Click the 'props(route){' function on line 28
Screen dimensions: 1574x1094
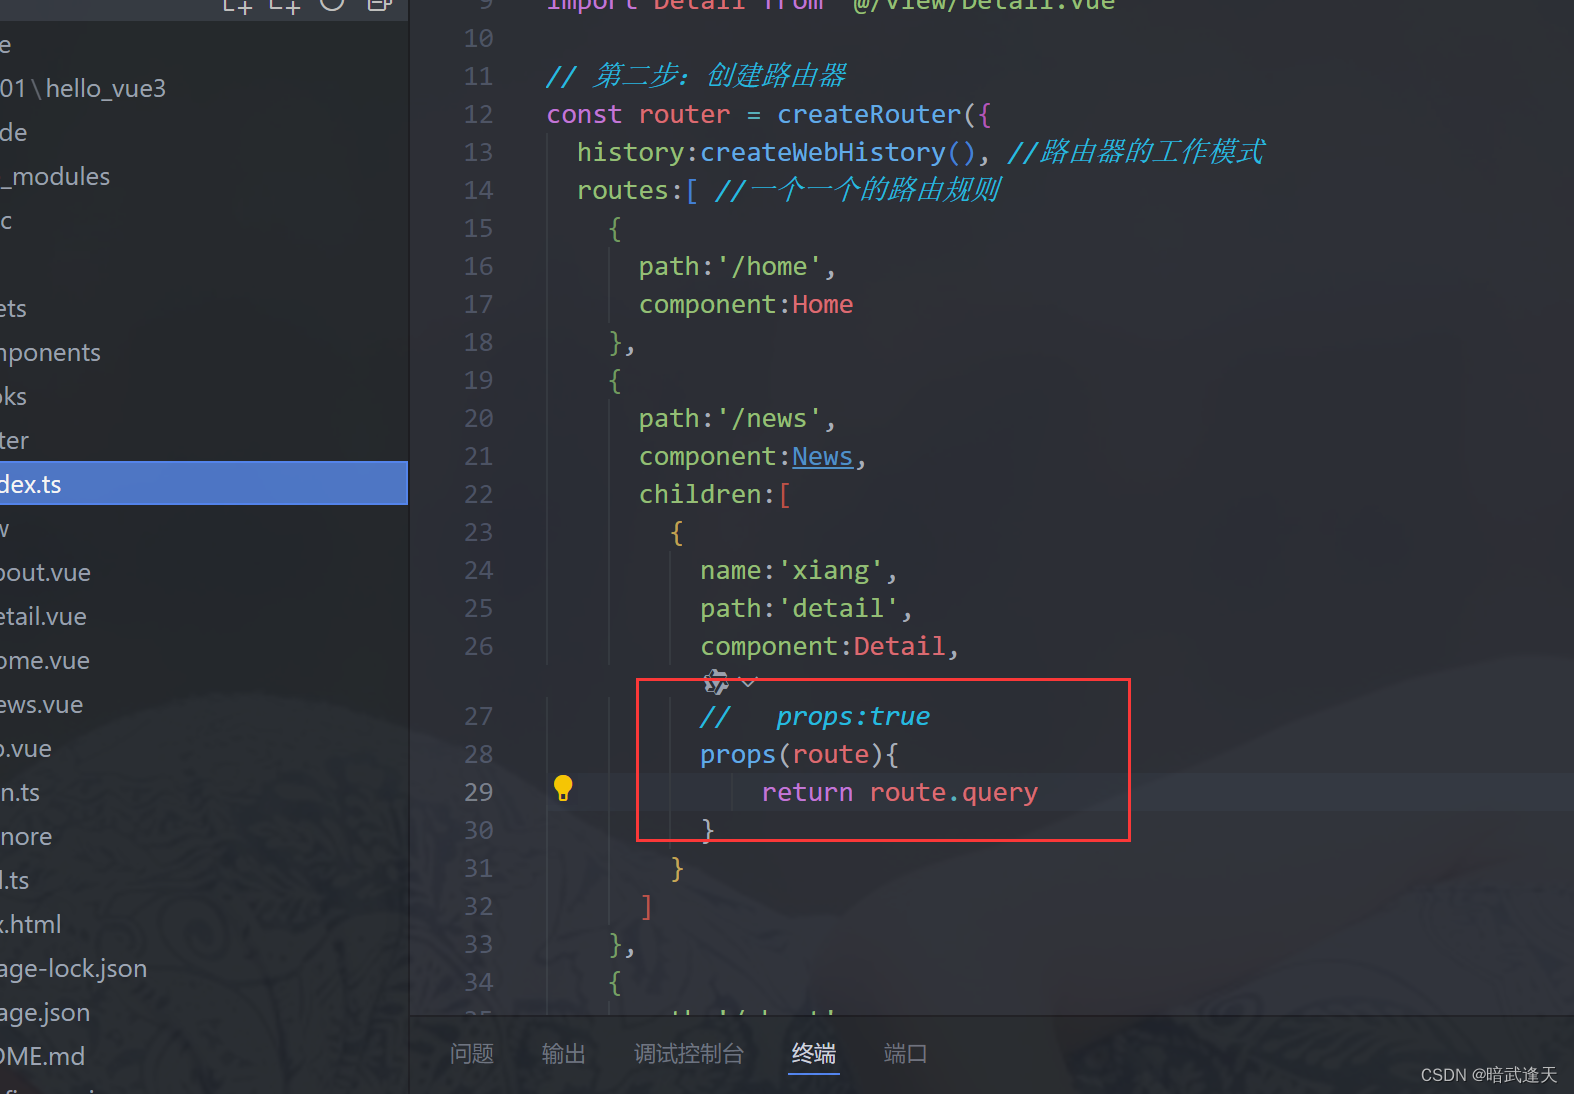[799, 755]
